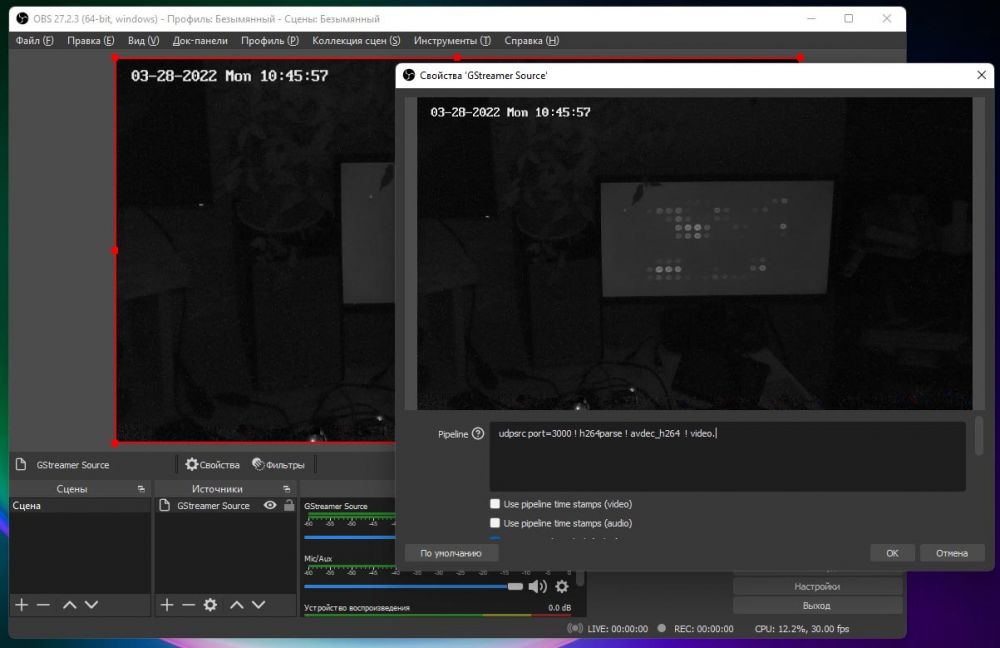Open the Коллекция сцен menu
Screen dimensions: 1000x648
(x=356, y=41)
